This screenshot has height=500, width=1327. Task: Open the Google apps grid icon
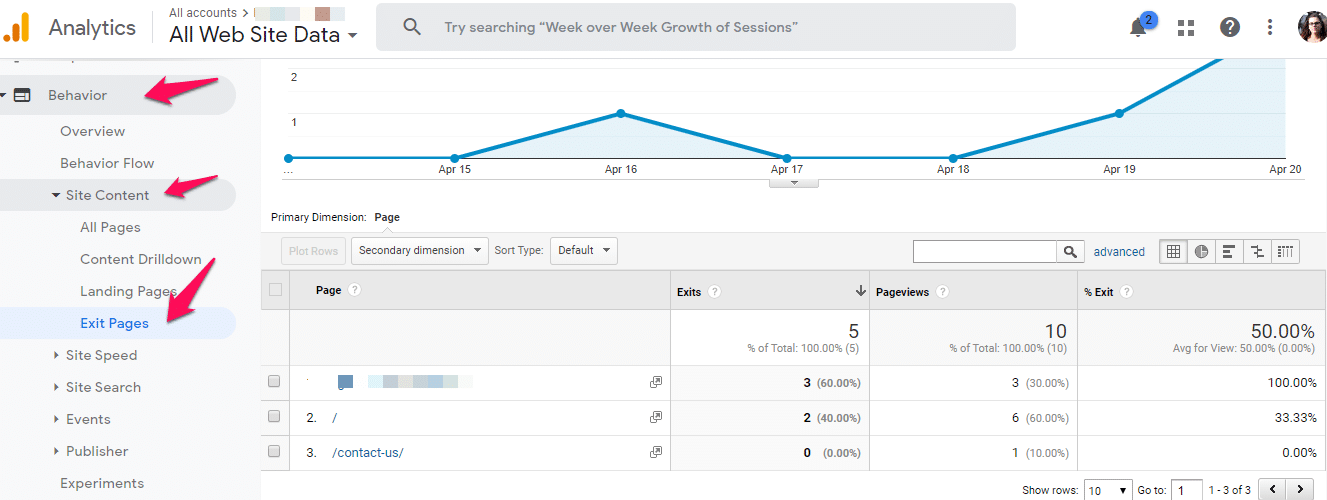1186,28
